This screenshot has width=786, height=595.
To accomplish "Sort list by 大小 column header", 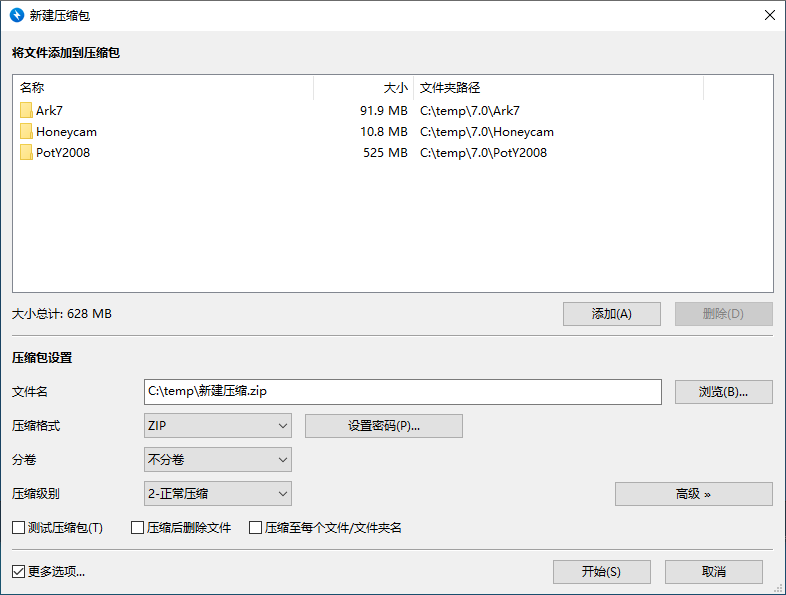I will click(x=362, y=88).
